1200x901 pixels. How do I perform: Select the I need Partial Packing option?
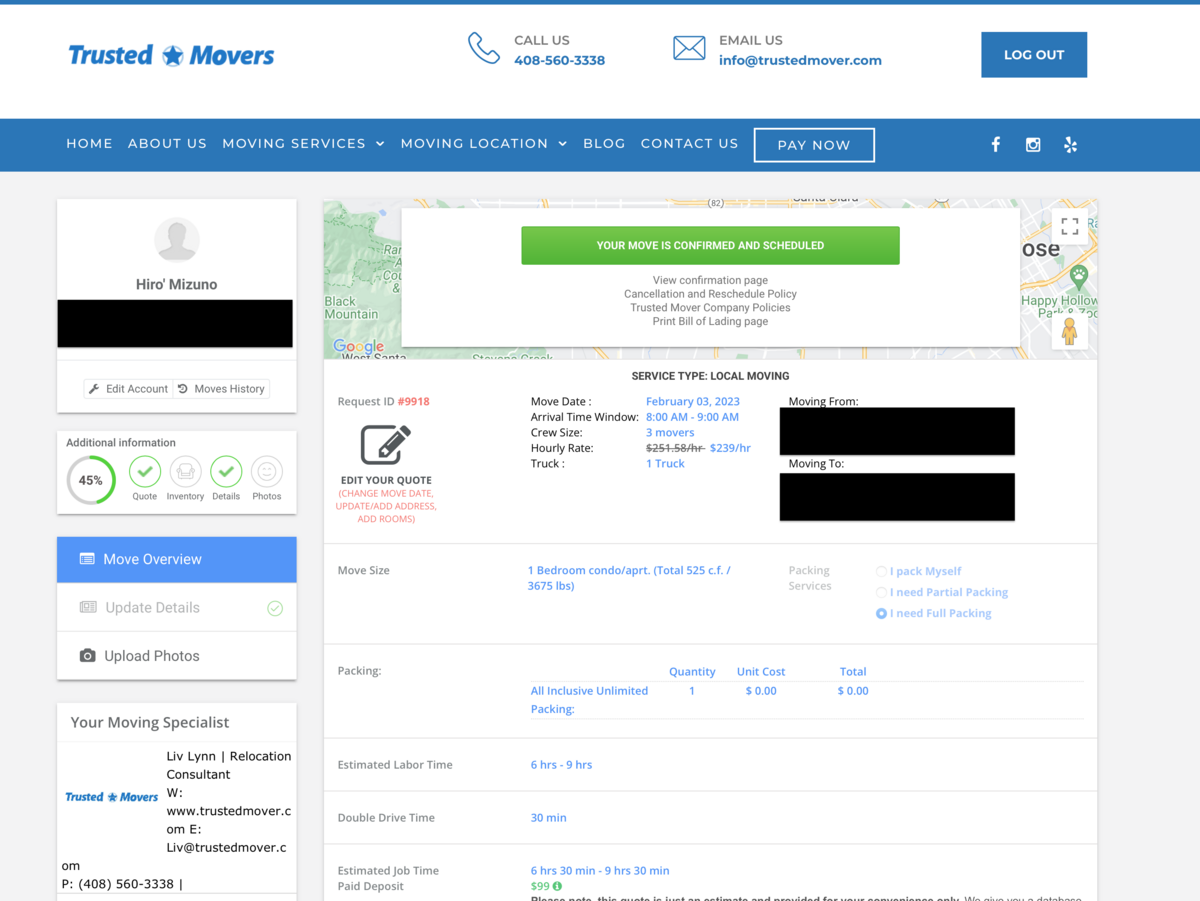click(x=881, y=592)
